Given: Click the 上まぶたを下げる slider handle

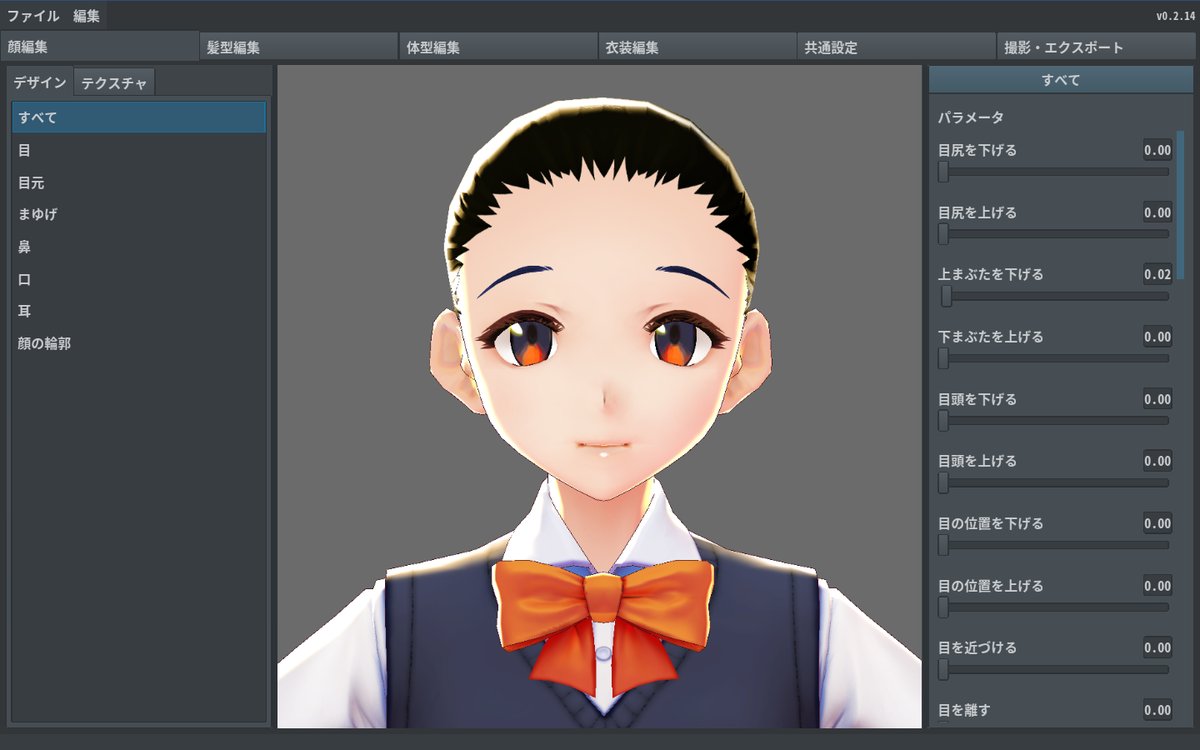Looking at the screenshot, I should pyautogui.click(x=946, y=296).
